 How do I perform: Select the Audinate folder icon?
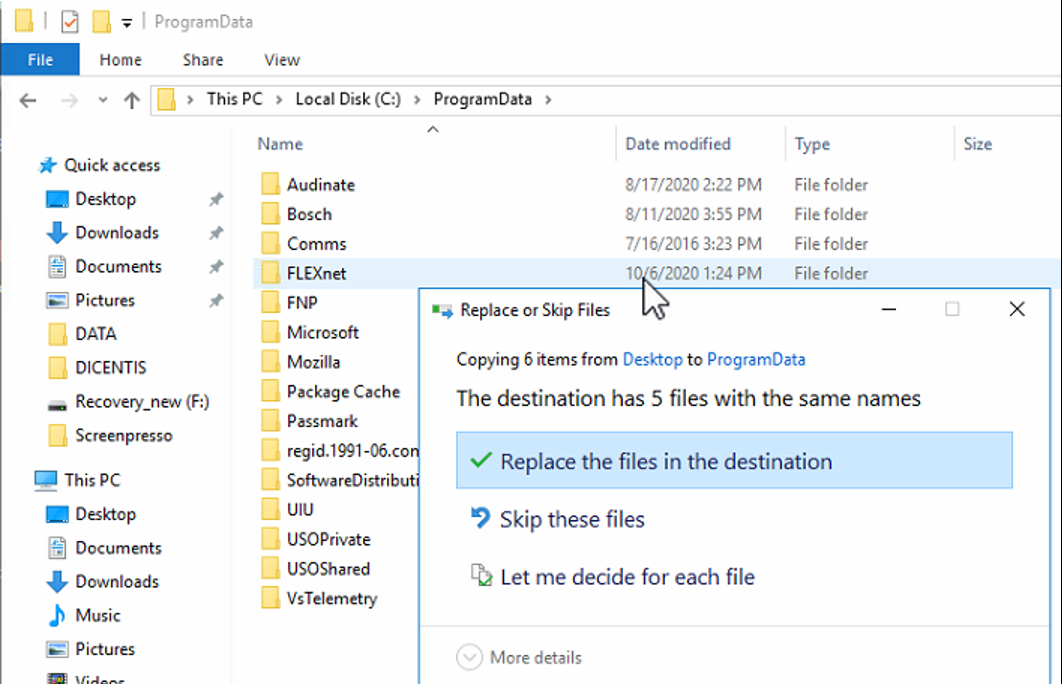pyautogui.click(x=270, y=185)
